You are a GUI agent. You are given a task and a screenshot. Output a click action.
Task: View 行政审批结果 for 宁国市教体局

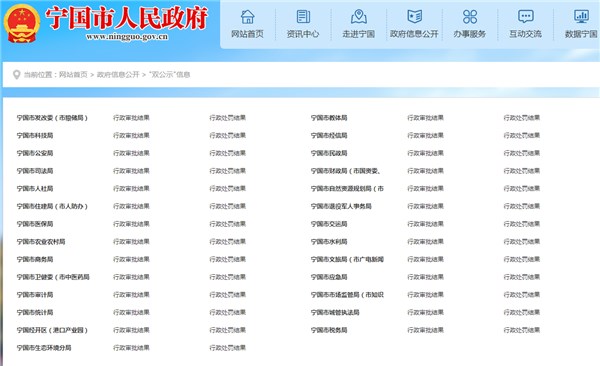426,118
